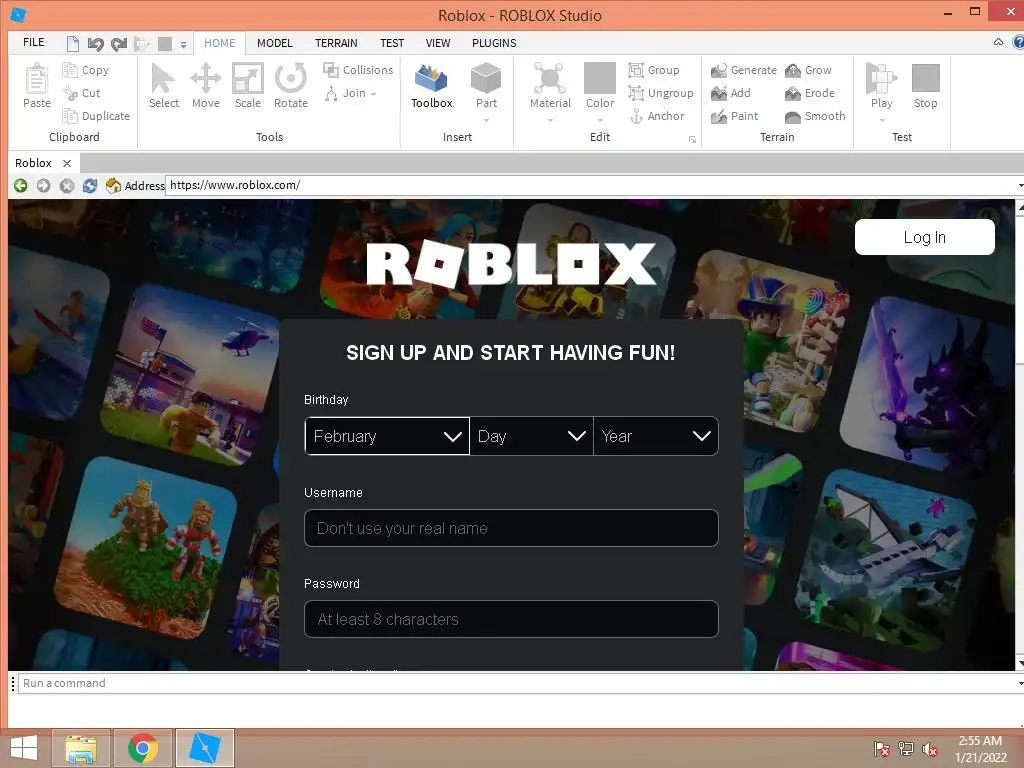The image size is (1024, 768).
Task: Click the Username input field
Action: 511,528
